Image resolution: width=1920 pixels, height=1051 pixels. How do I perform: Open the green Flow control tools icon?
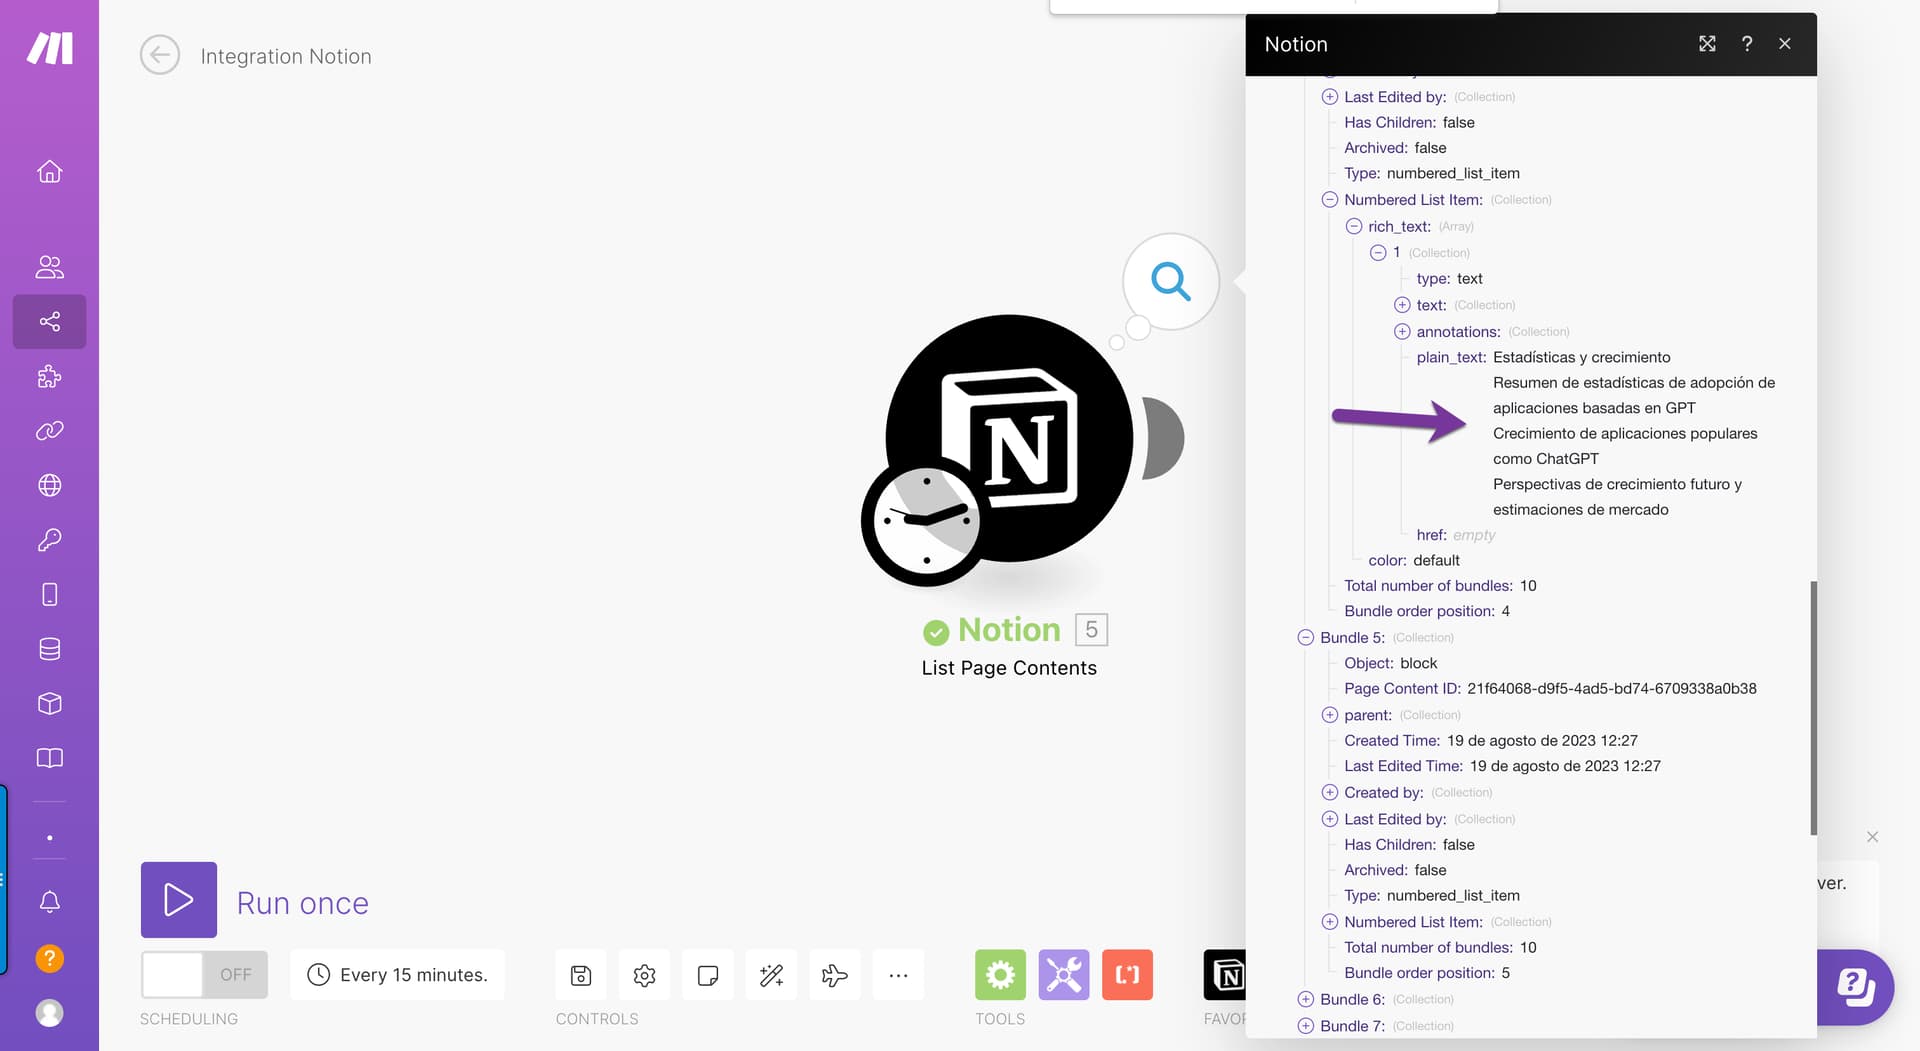click(1000, 975)
